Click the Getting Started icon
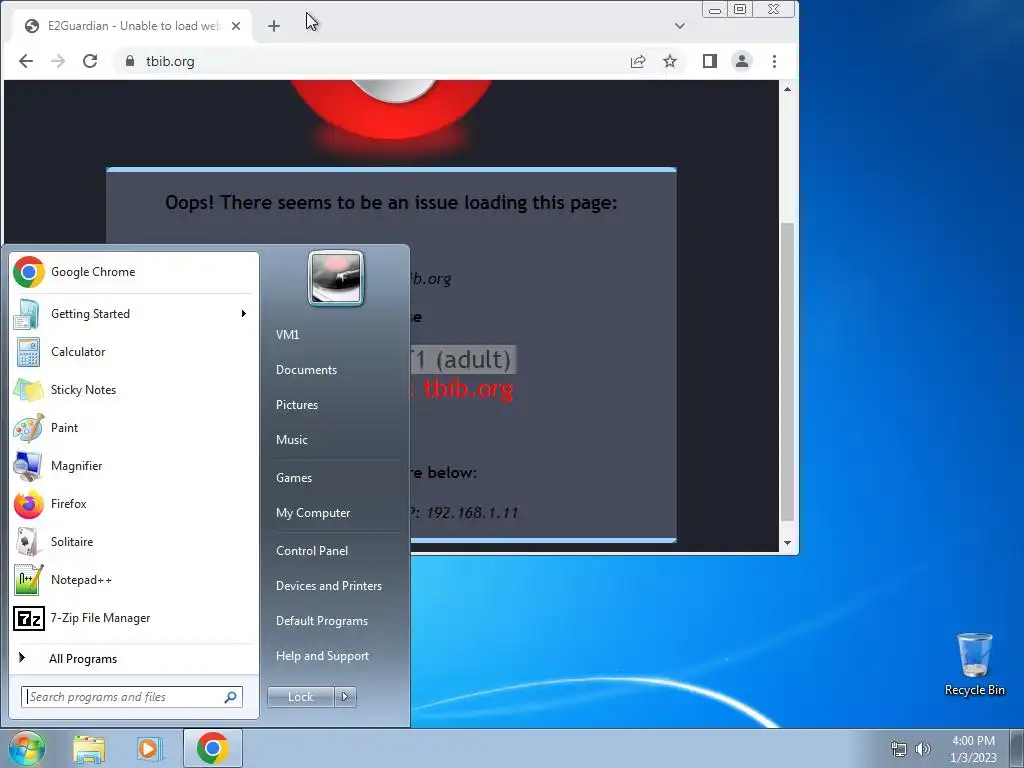The width and height of the screenshot is (1024, 768). point(28,314)
